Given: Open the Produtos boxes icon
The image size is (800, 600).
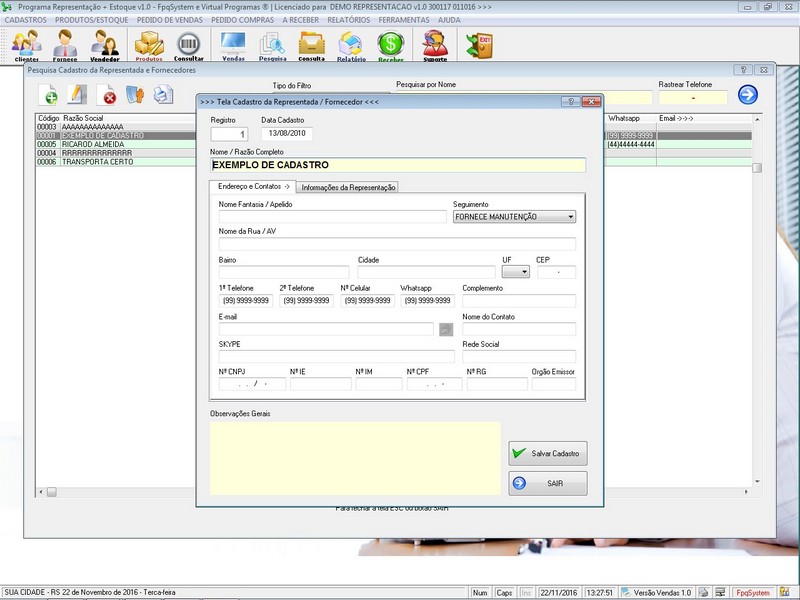Looking at the screenshot, I should pyautogui.click(x=149, y=45).
